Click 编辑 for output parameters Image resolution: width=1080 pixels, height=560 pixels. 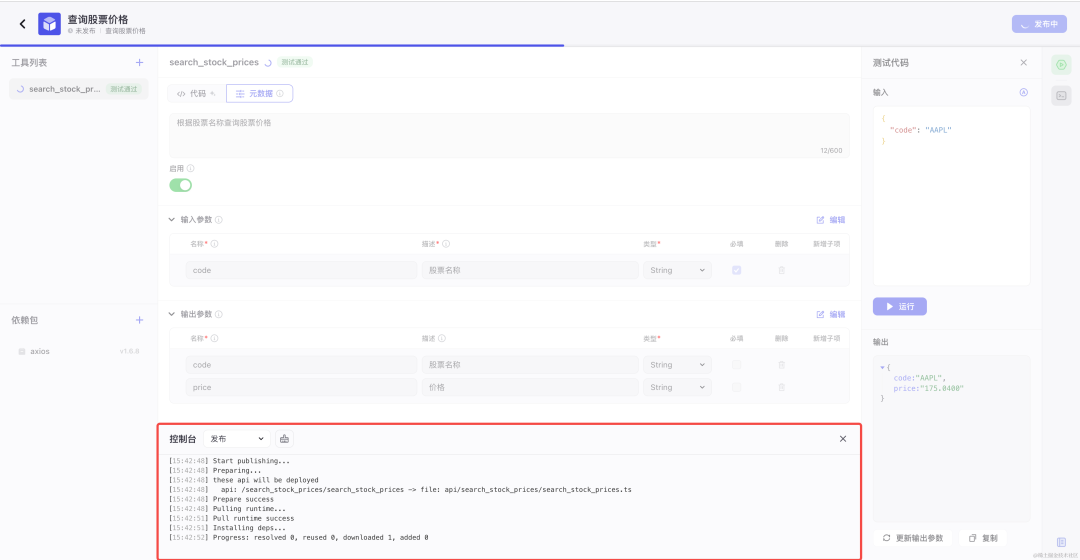(x=831, y=314)
